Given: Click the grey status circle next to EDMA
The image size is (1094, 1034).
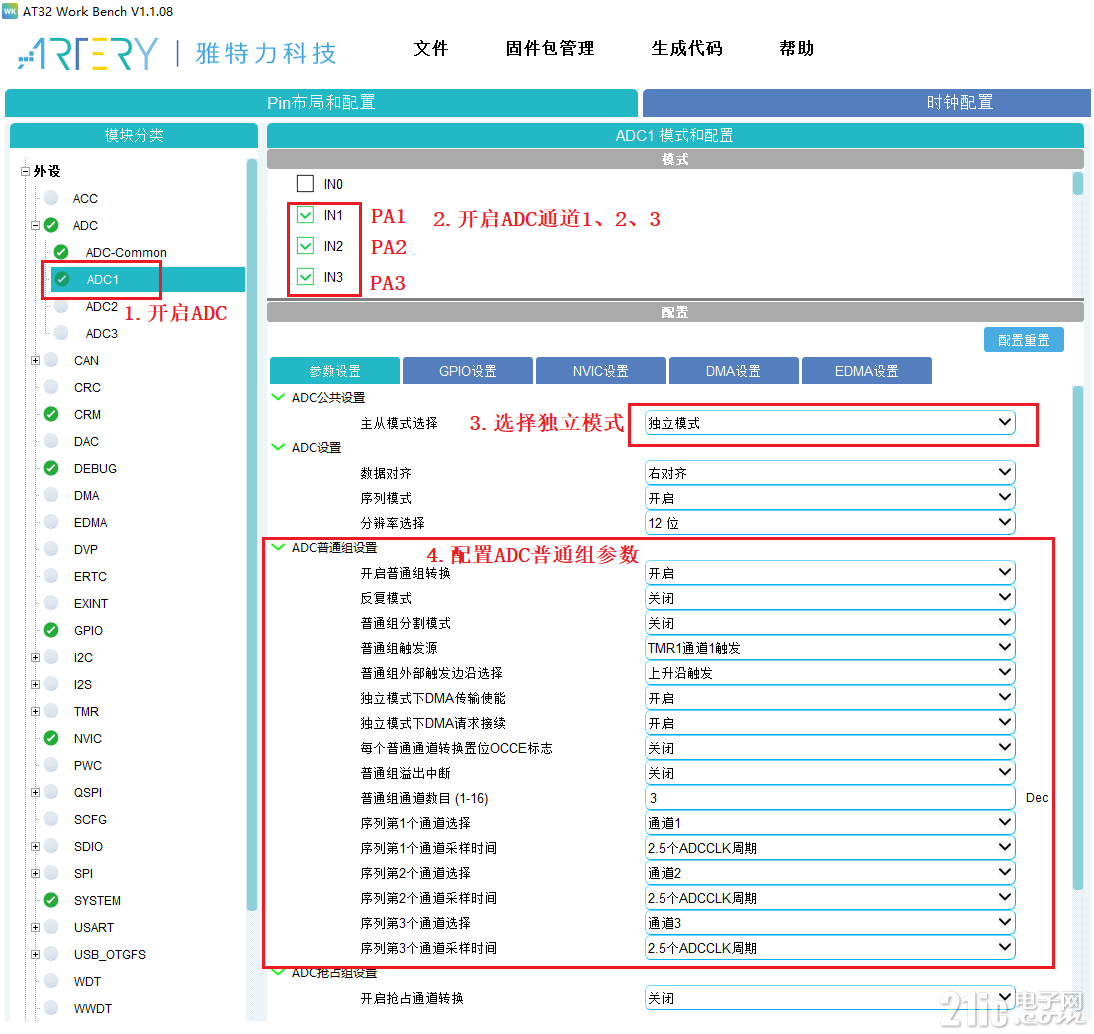Looking at the screenshot, I should [51, 522].
